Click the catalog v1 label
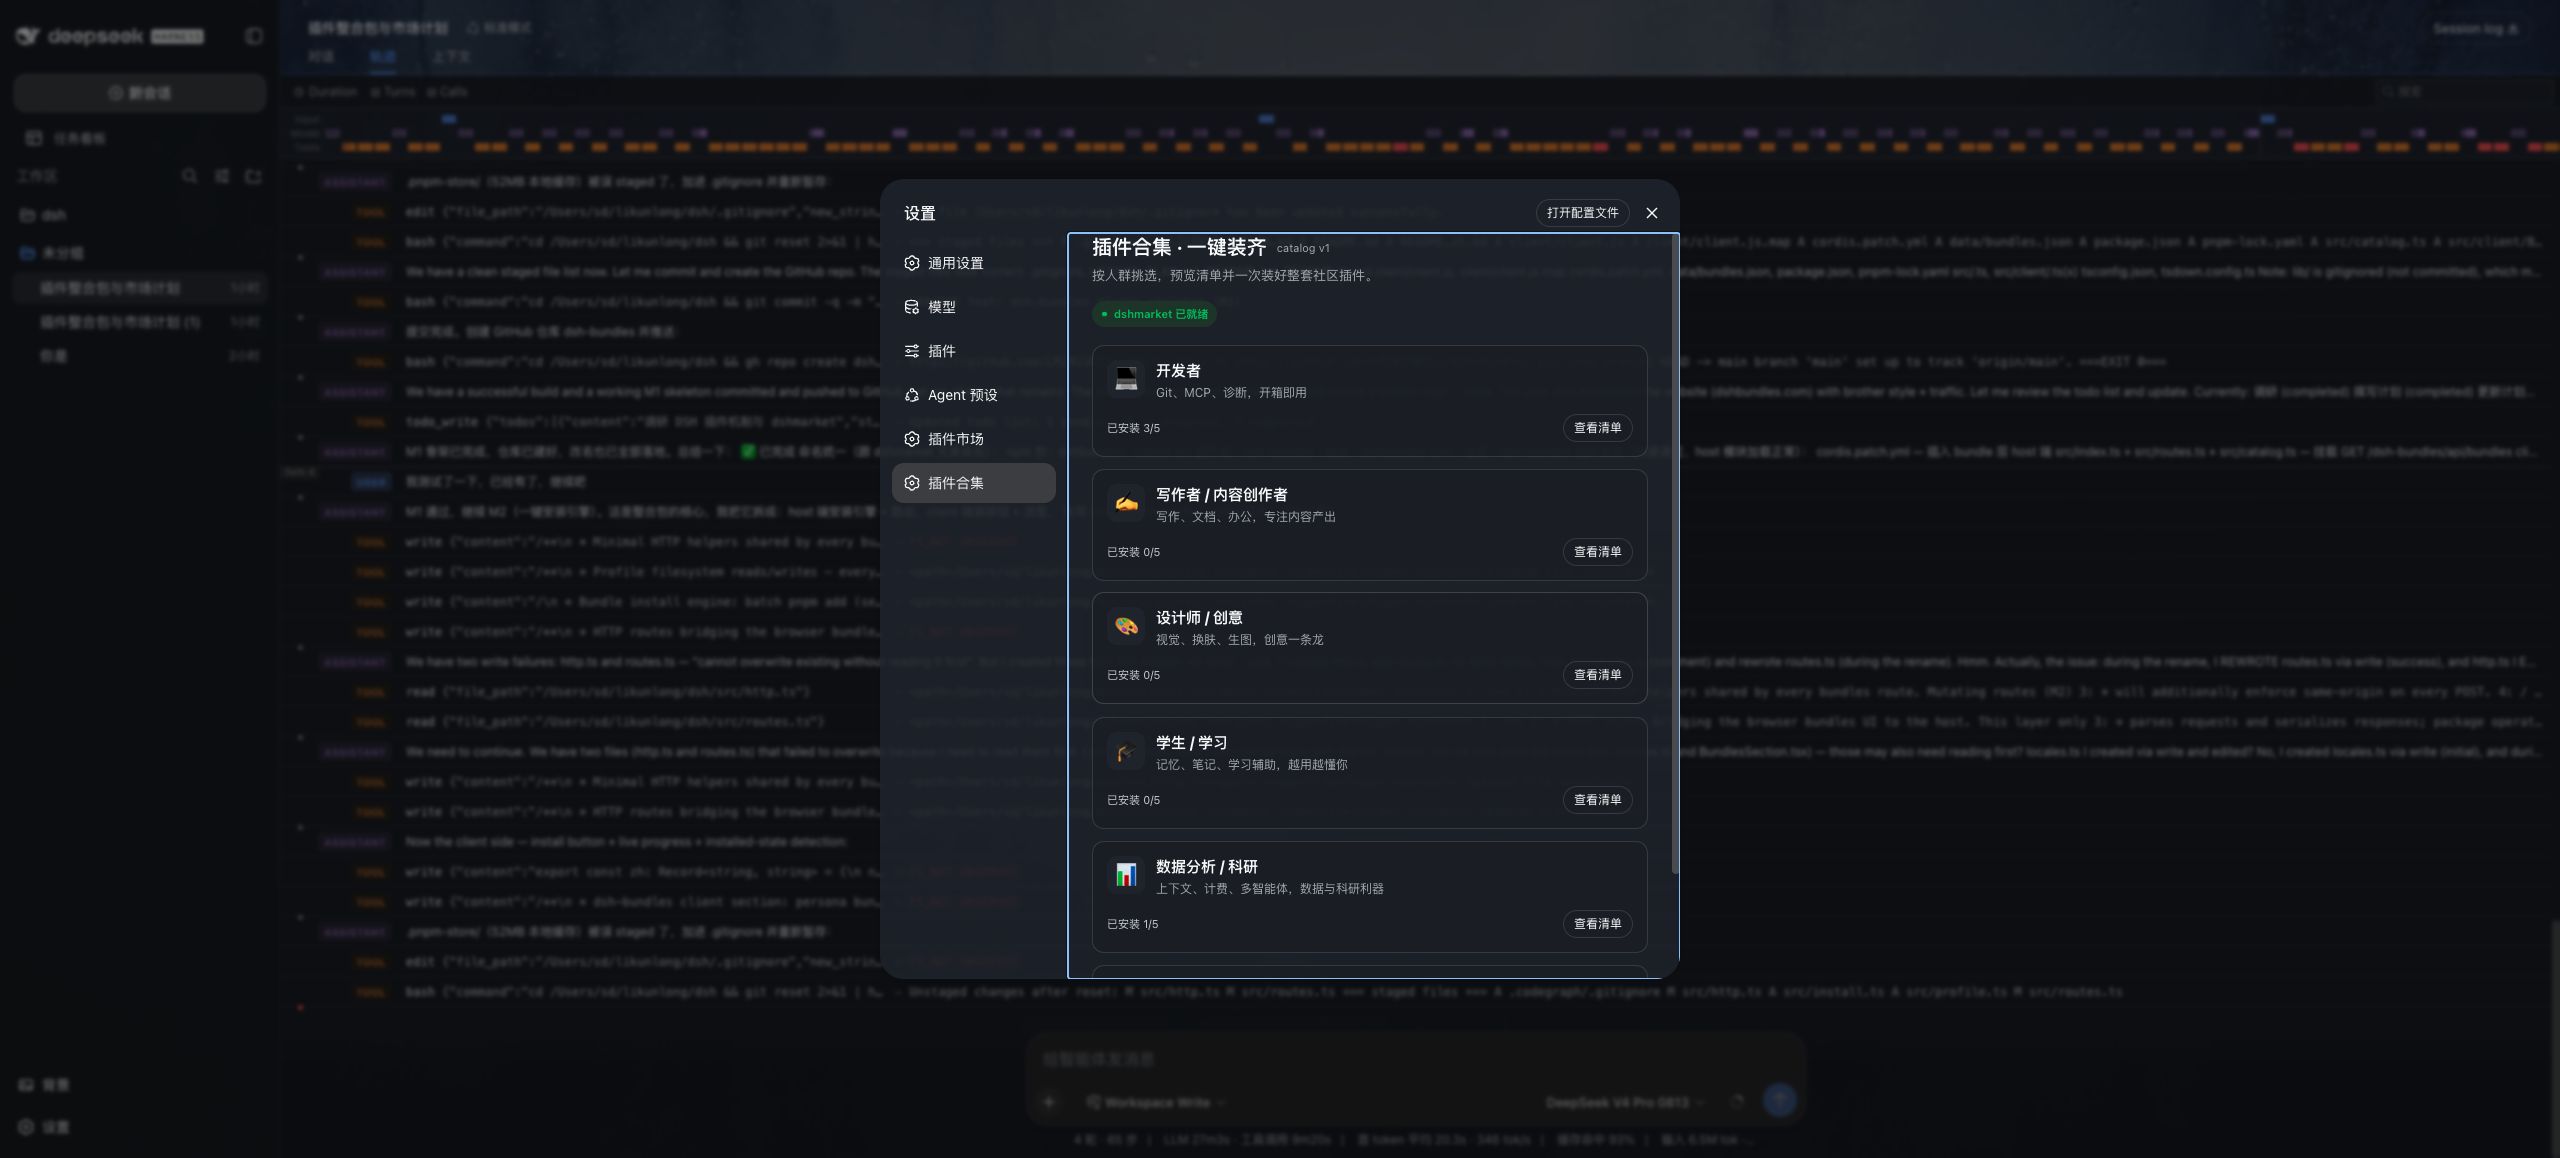This screenshot has width=2560, height=1158. point(1303,248)
